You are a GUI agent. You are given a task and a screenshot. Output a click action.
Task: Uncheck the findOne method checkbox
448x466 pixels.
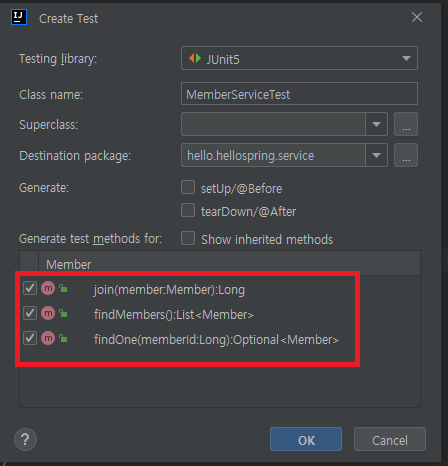coord(30,338)
